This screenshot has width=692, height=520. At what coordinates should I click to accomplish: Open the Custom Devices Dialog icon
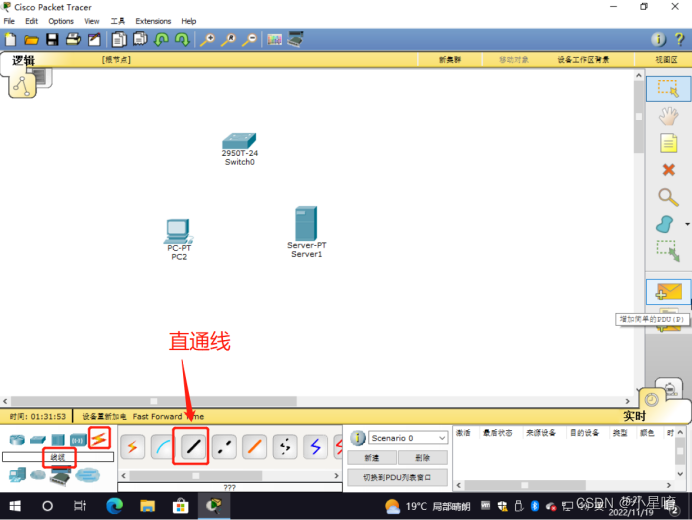295,39
